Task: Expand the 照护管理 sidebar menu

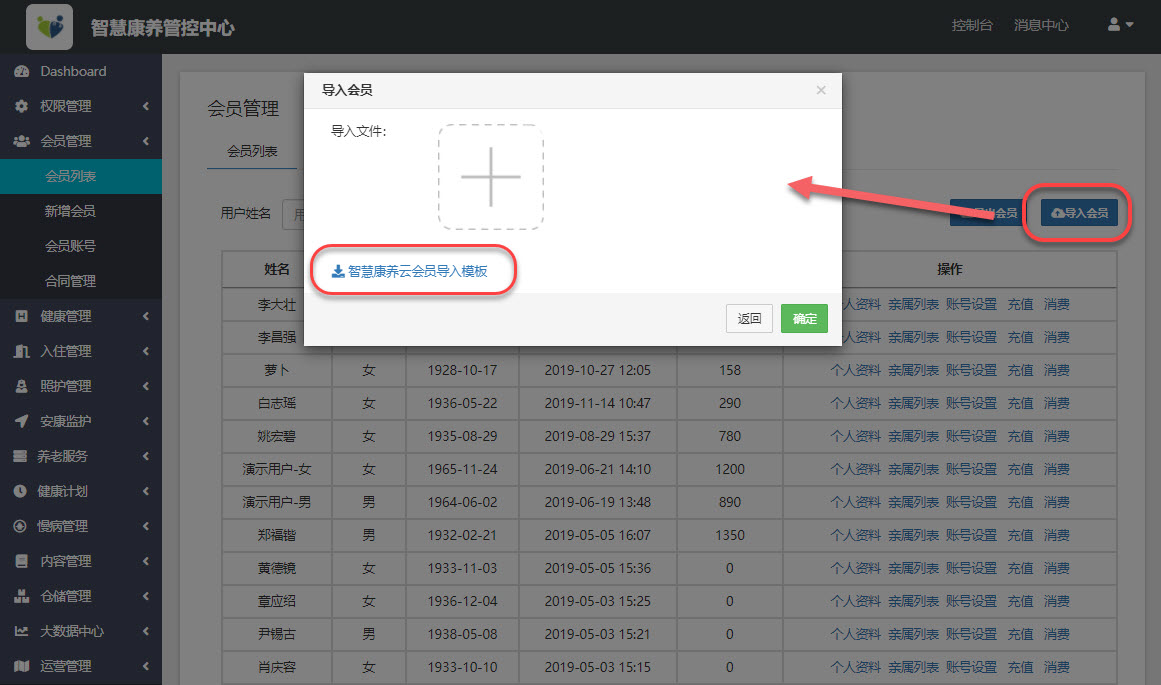Action: pos(80,386)
